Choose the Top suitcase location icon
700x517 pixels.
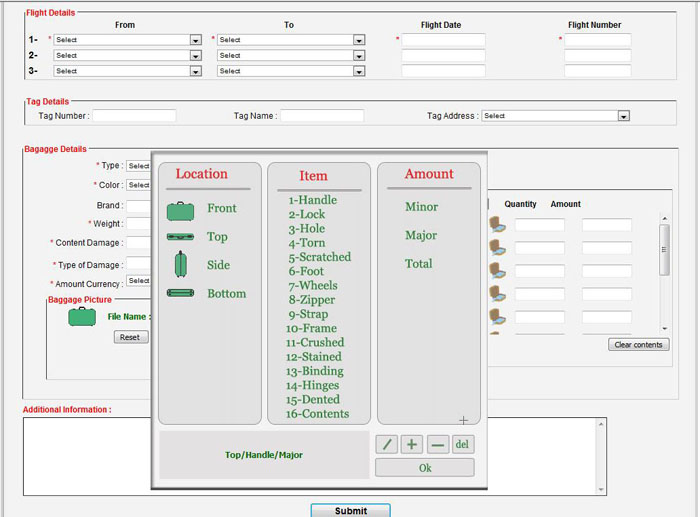180,237
